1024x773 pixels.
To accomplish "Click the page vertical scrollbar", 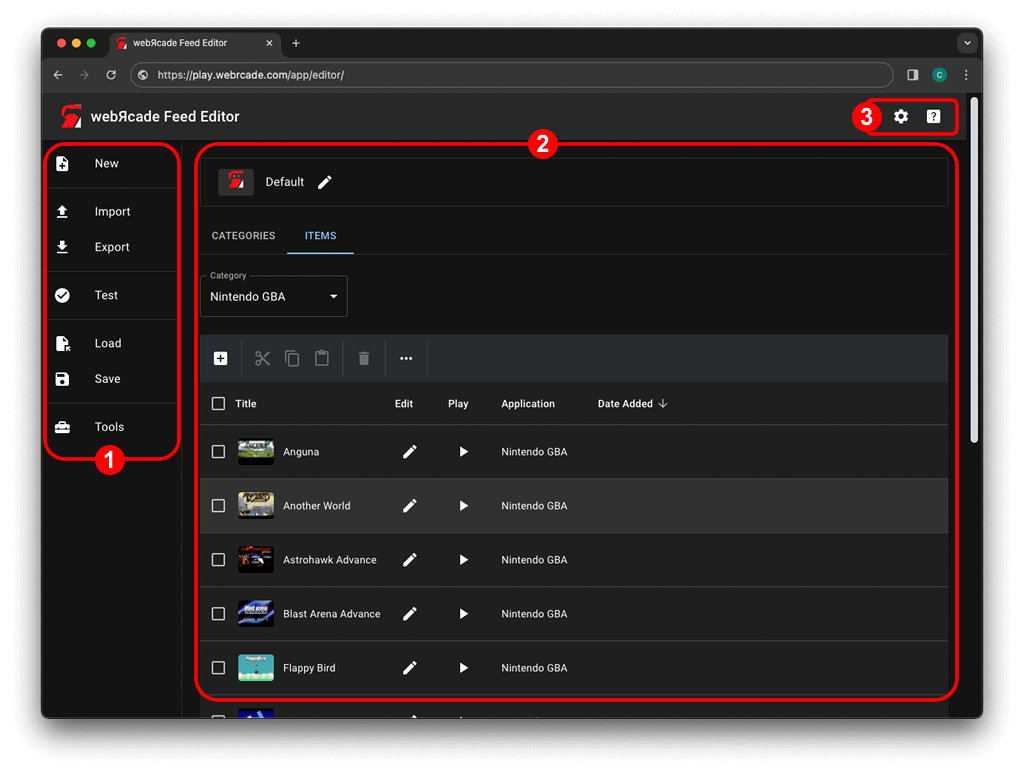I will [x=974, y=270].
